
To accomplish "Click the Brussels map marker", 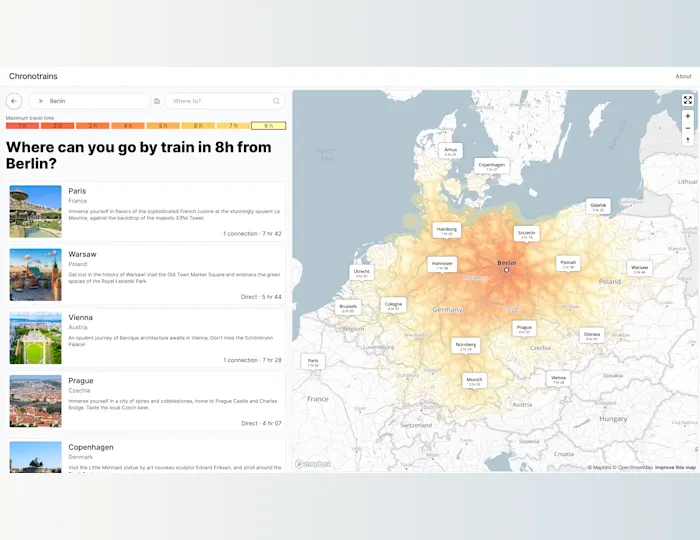I will (348, 308).
